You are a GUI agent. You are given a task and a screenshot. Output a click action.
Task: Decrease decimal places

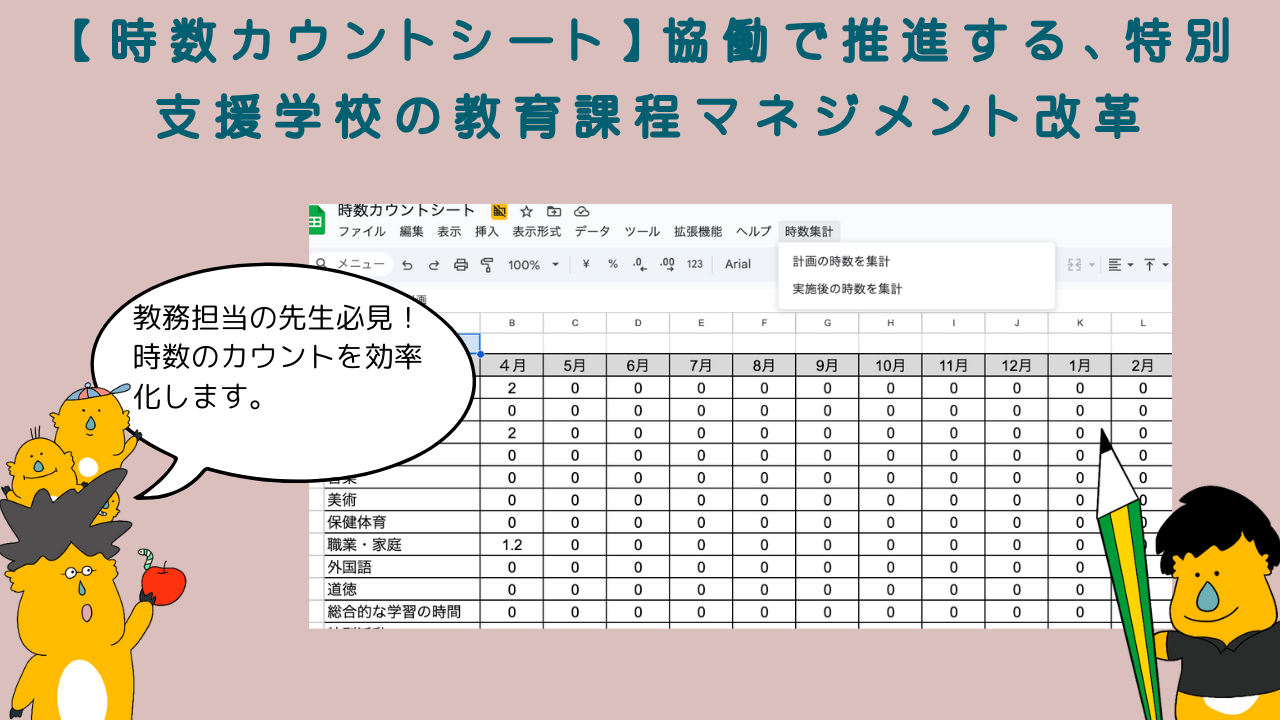click(x=640, y=265)
